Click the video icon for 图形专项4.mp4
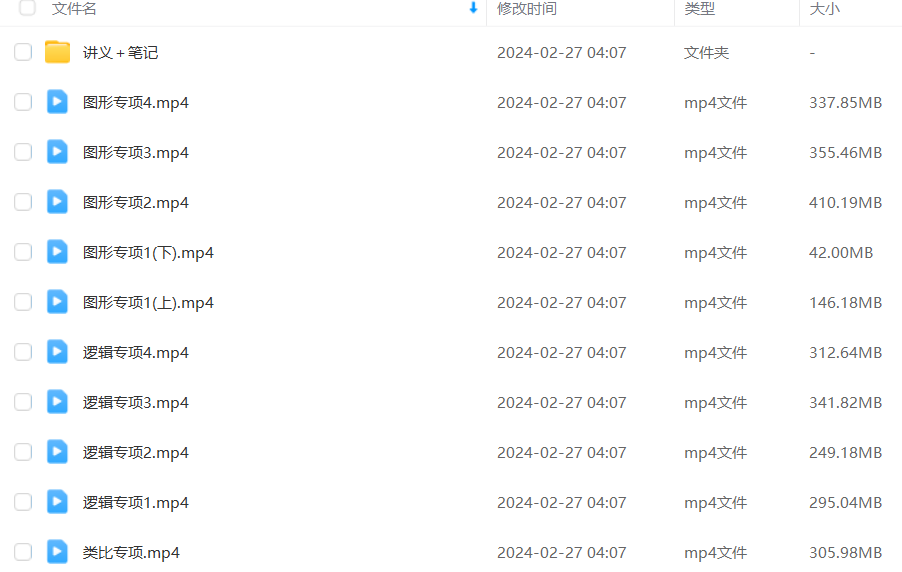 57,102
